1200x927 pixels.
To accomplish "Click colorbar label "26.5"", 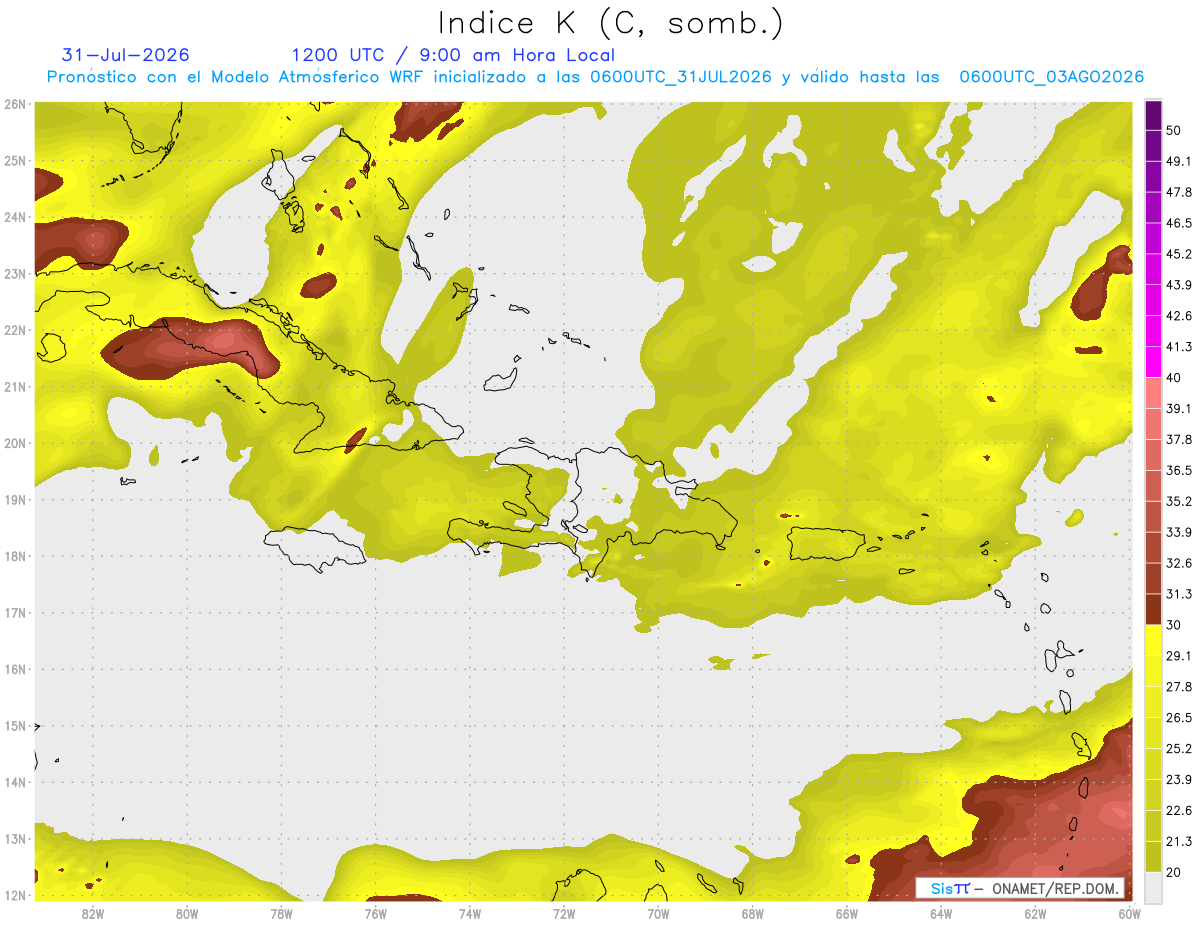I will coord(1179,717).
